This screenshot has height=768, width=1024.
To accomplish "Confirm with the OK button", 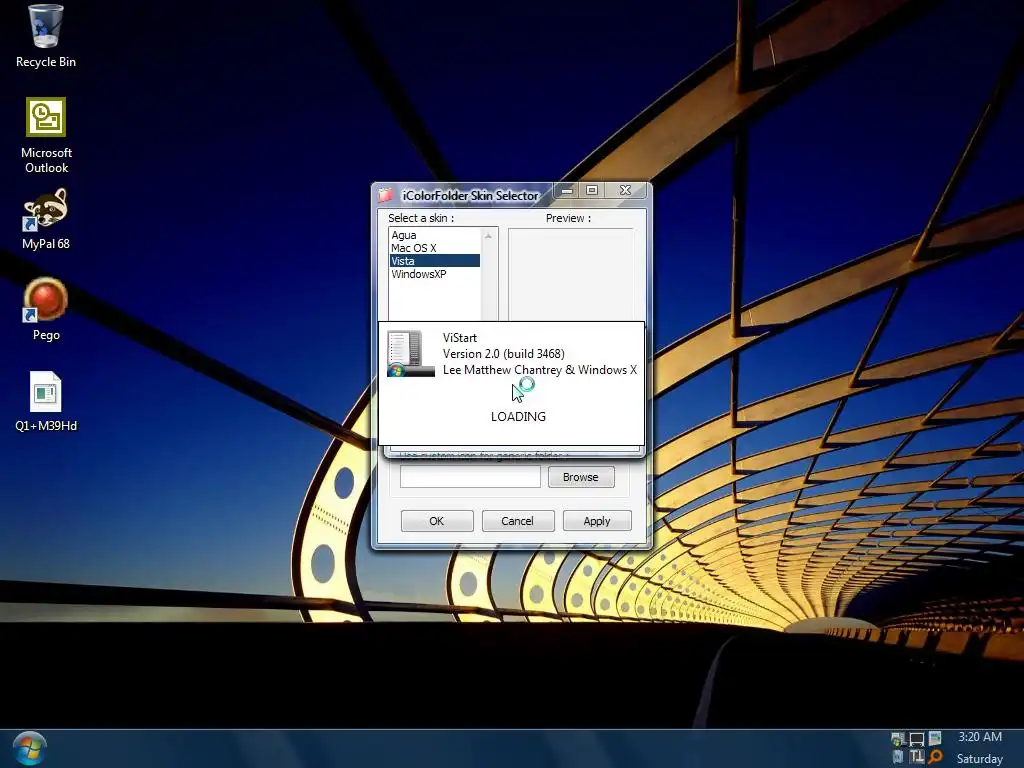I will 437,520.
